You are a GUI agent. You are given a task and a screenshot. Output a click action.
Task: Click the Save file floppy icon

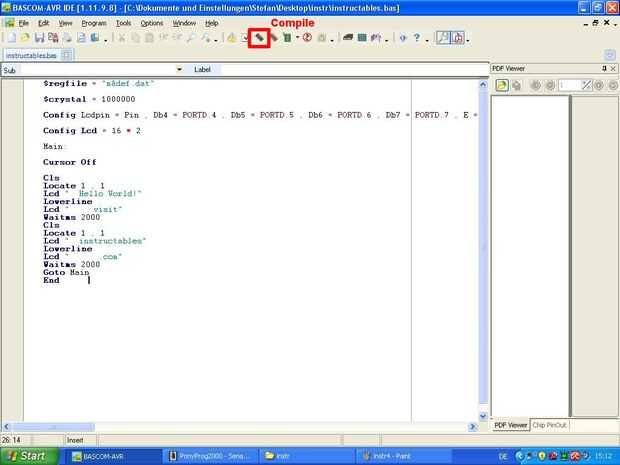tap(39, 38)
